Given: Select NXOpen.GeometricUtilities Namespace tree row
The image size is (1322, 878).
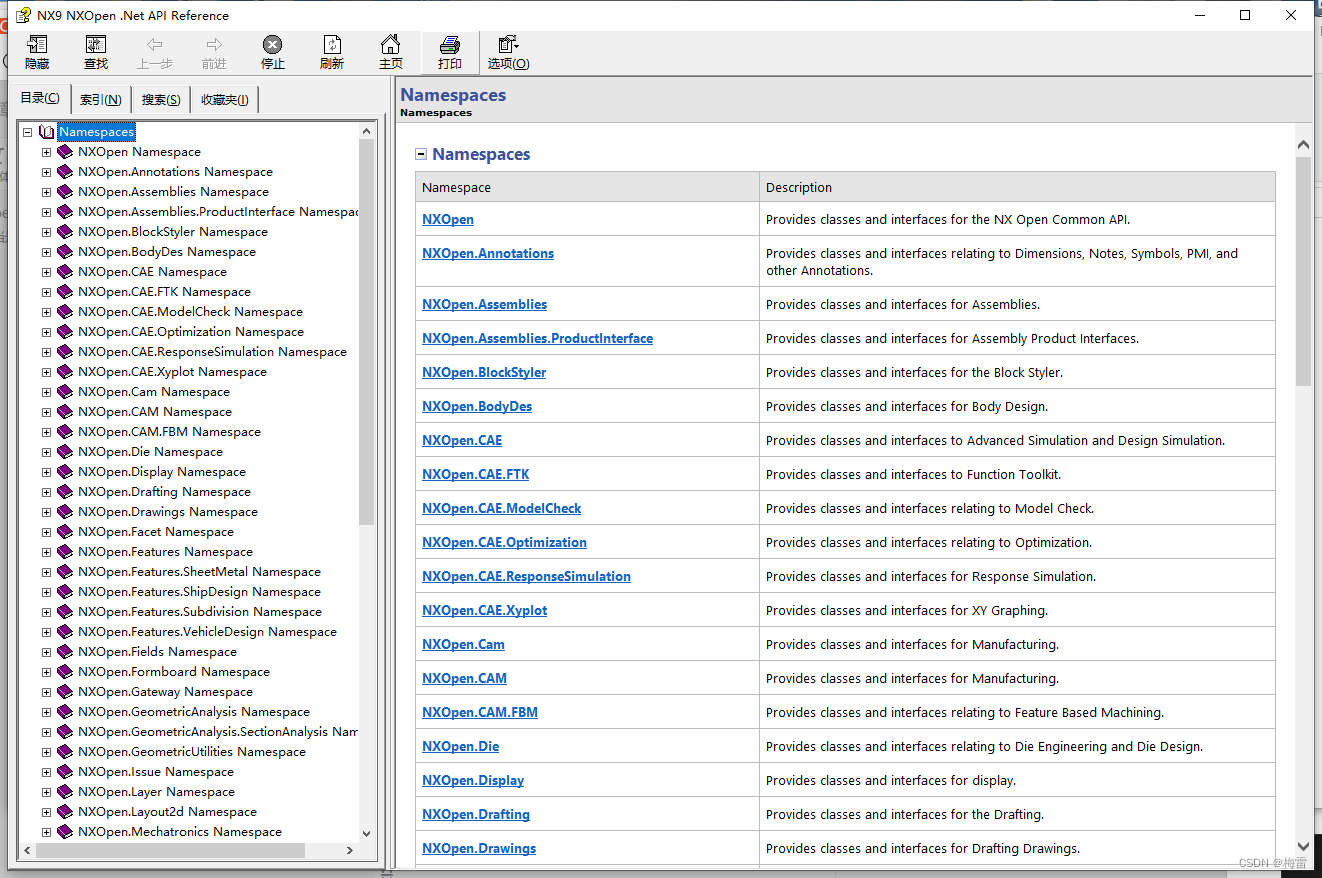Looking at the screenshot, I should point(192,752).
